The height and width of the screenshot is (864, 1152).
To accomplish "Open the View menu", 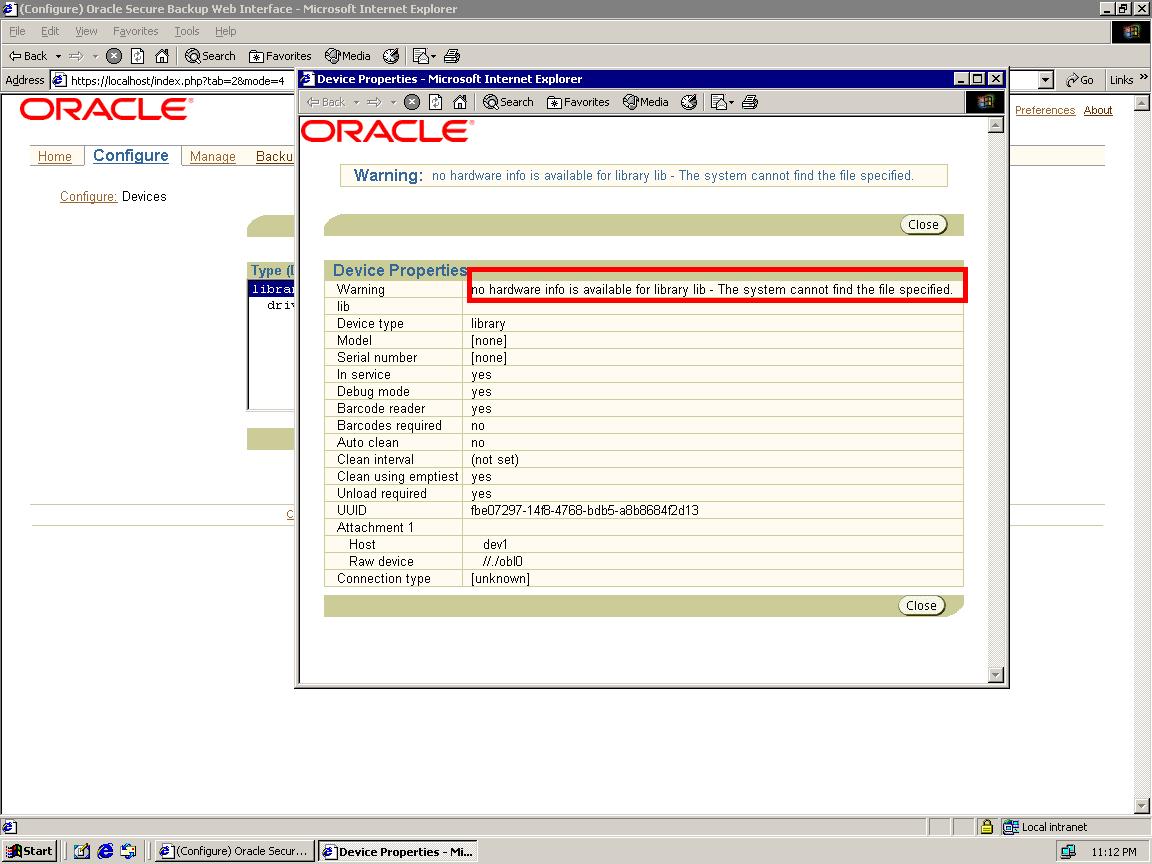I will pyautogui.click(x=86, y=31).
